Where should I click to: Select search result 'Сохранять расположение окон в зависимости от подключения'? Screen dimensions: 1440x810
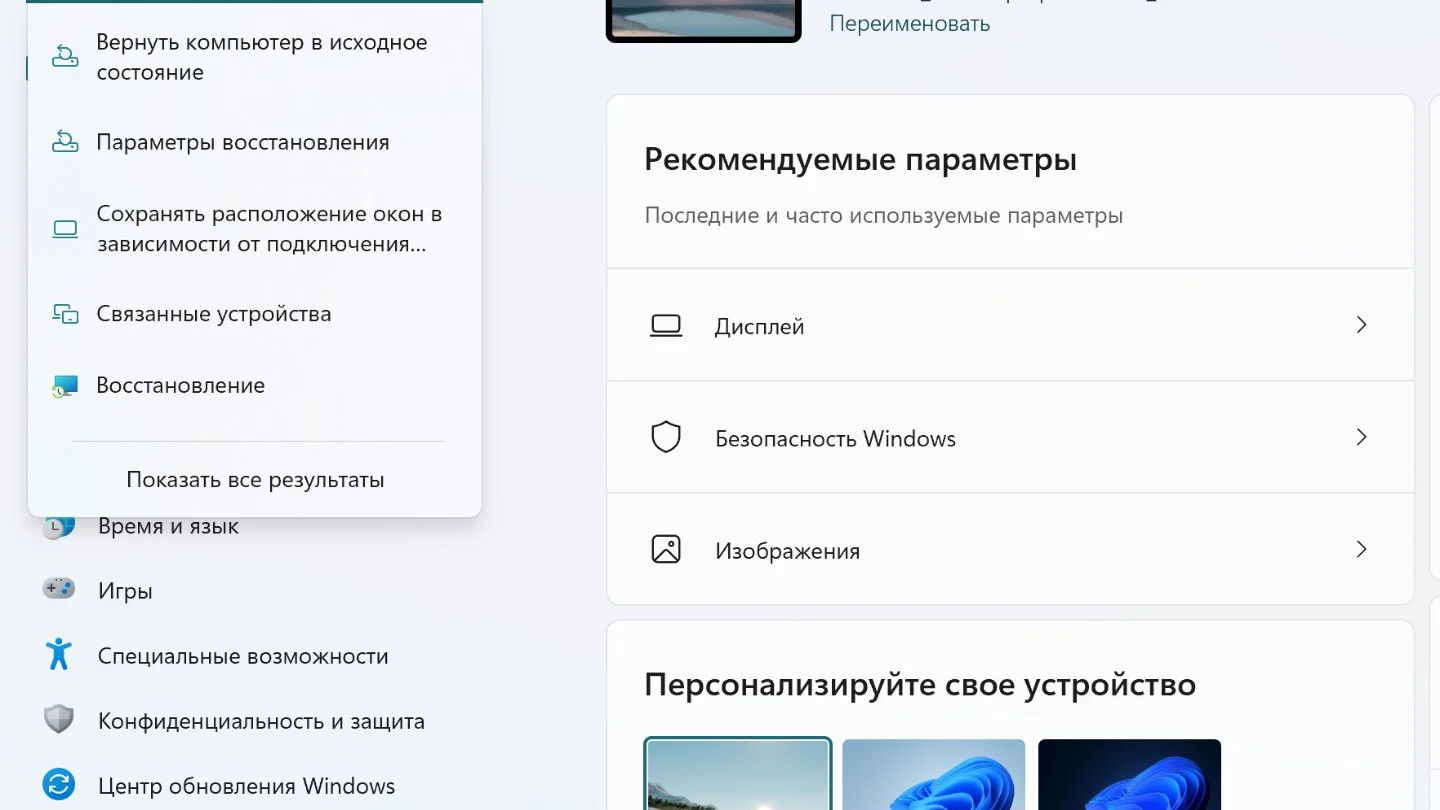[x=255, y=229]
